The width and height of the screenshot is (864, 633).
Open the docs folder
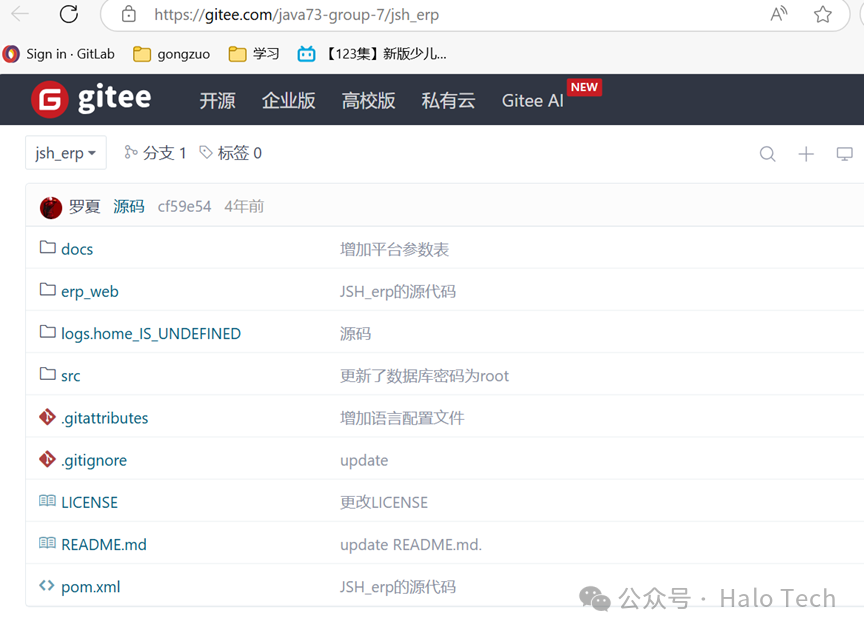pyautogui.click(x=77, y=250)
